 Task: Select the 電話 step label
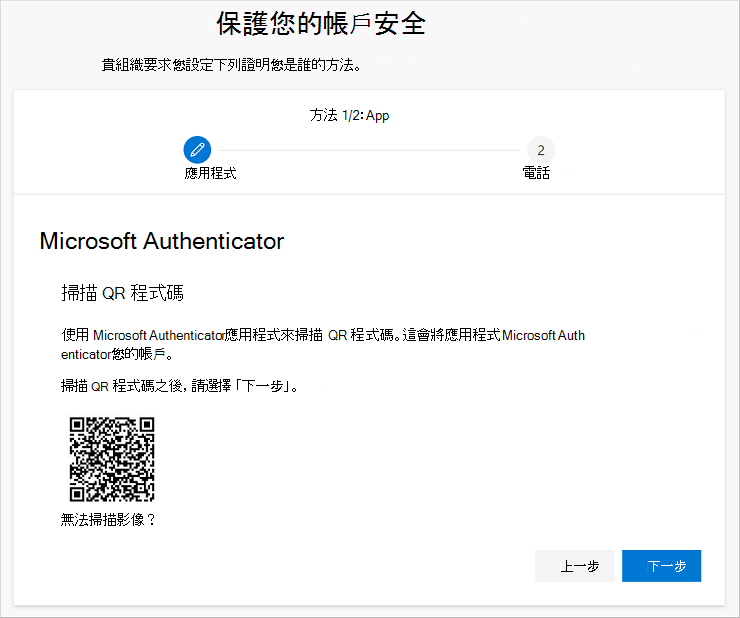(x=536, y=173)
